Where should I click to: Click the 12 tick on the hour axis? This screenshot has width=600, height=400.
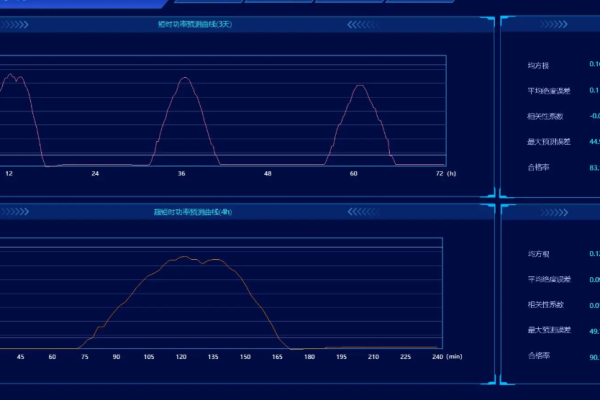point(9,173)
